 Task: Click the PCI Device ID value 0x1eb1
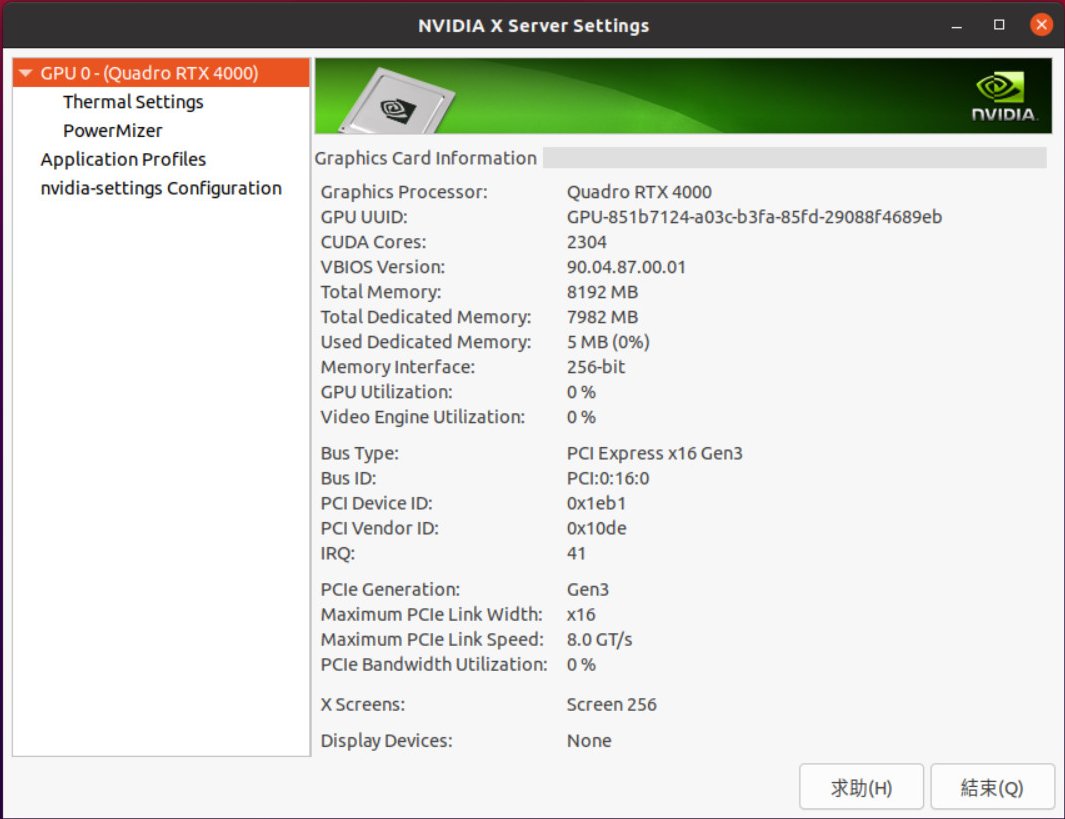596,503
